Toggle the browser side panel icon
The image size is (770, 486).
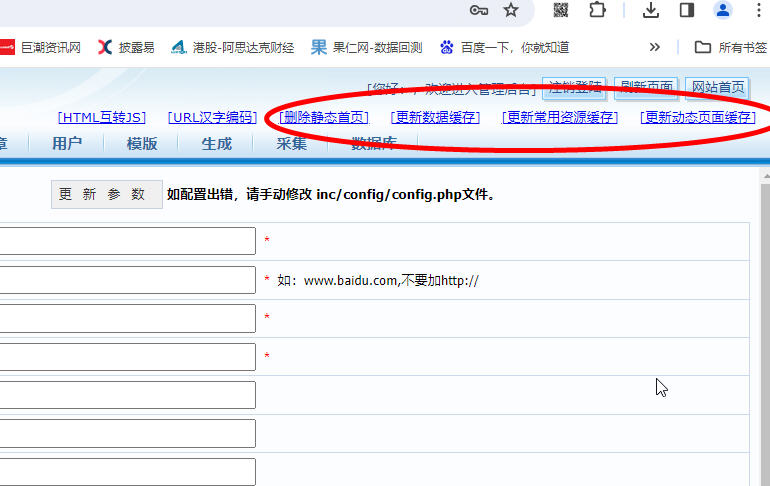[x=687, y=10]
